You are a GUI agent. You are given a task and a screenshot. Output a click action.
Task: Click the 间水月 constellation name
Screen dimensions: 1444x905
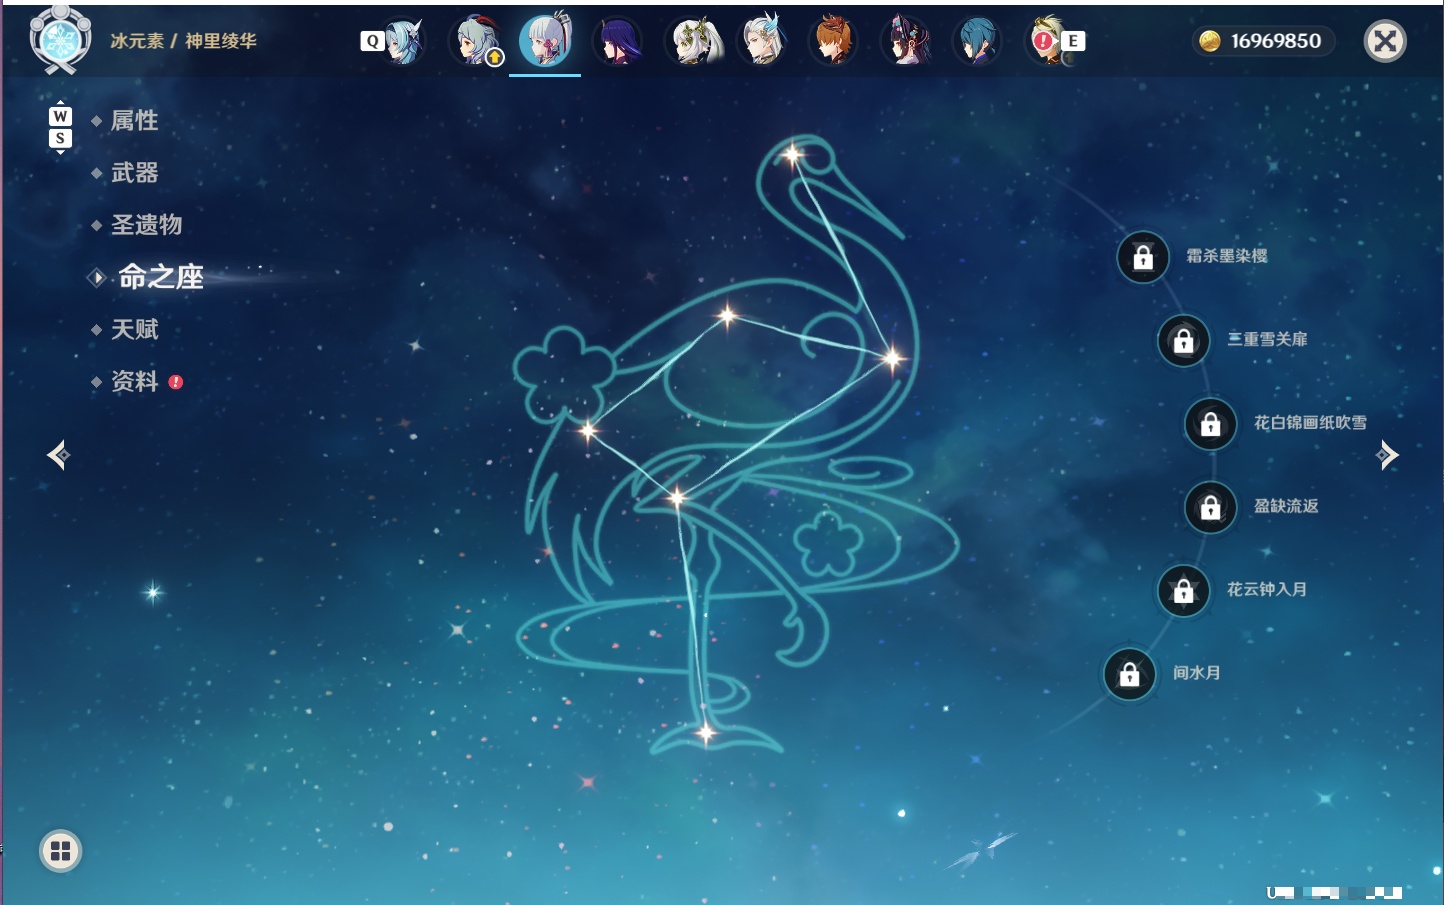click(1197, 673)
